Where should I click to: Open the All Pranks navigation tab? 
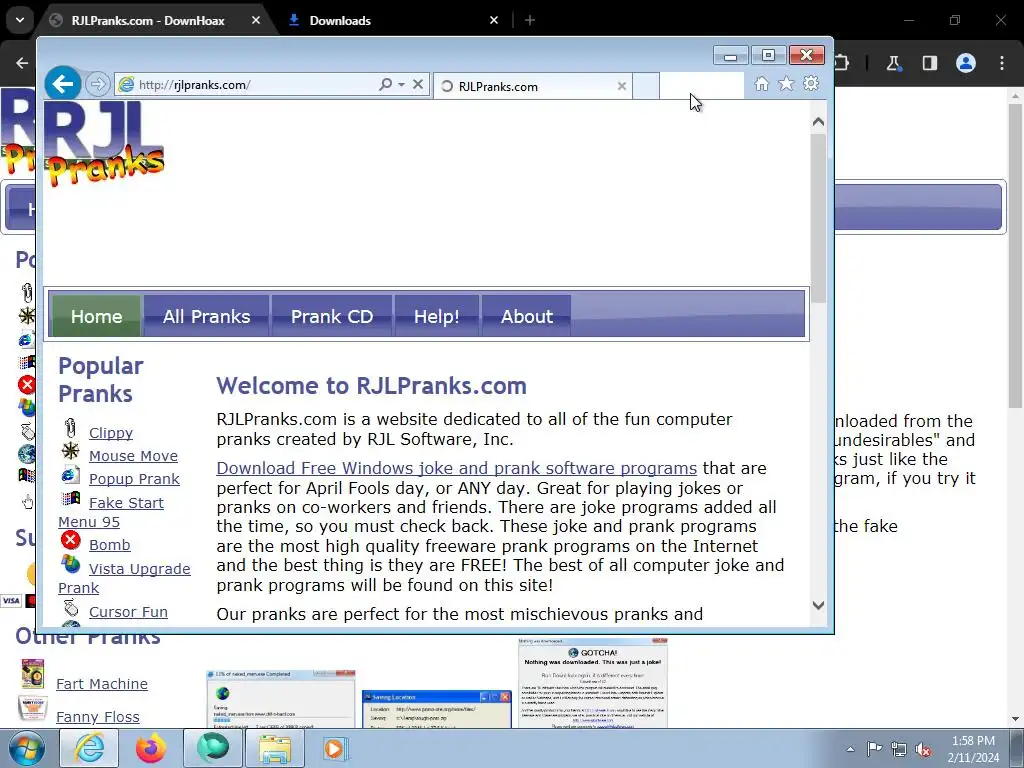206,316
